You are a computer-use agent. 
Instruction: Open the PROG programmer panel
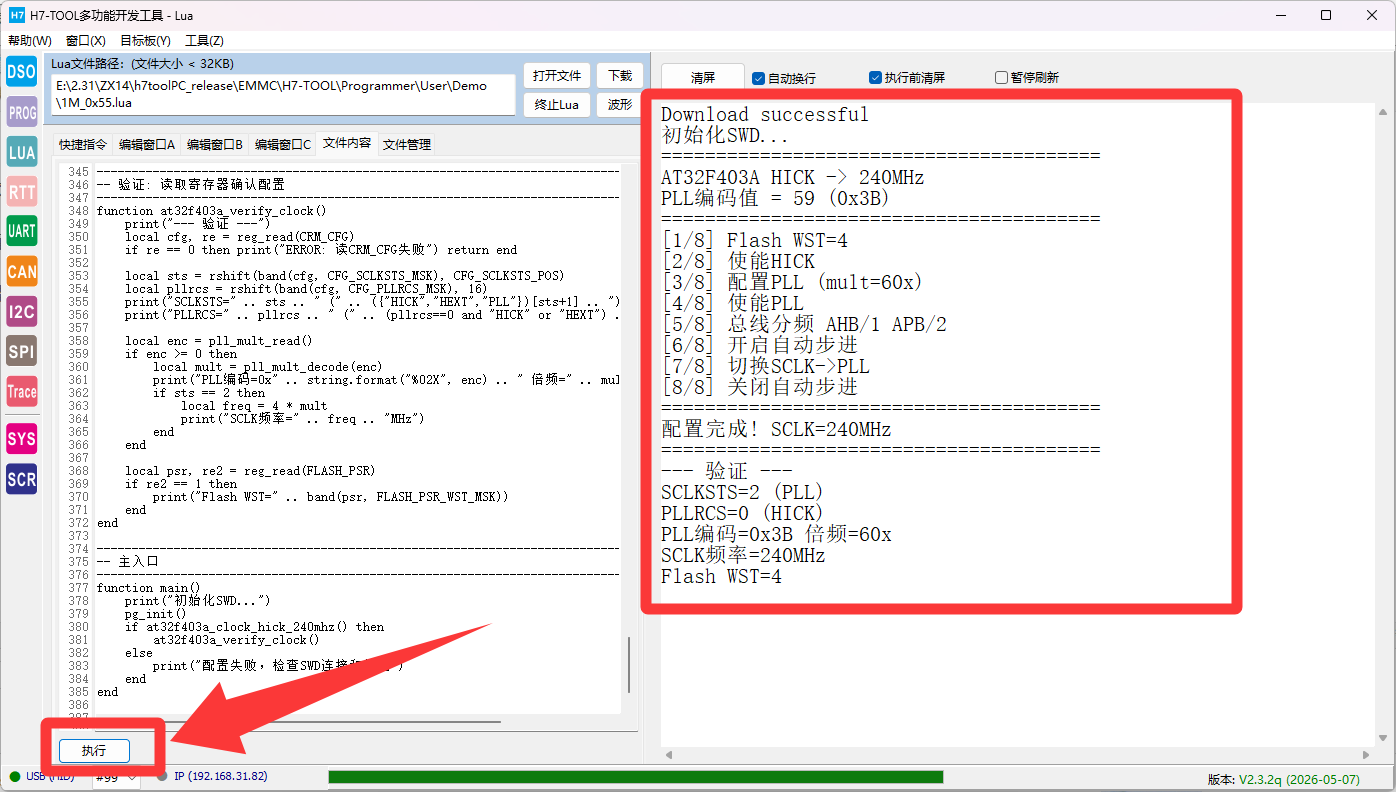pos(21,112)
